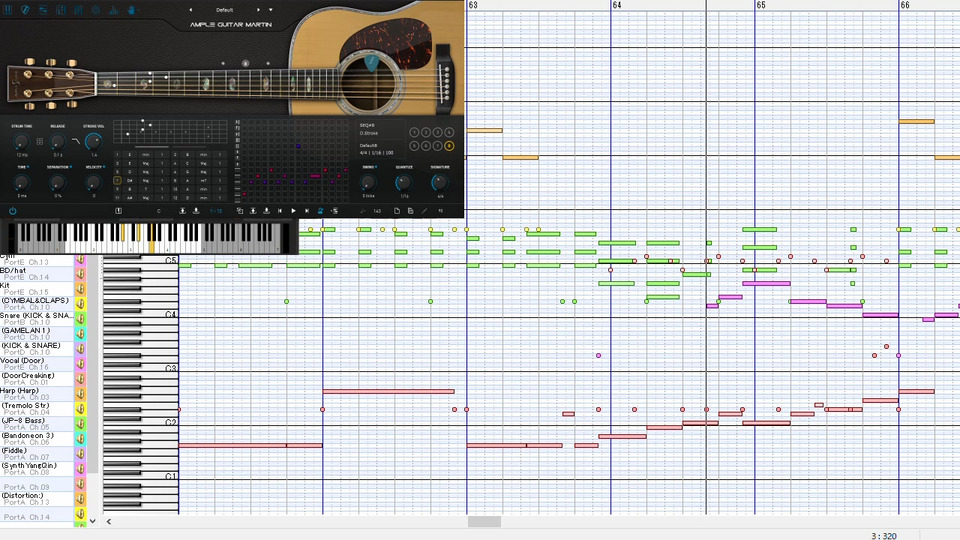Screen dimensions: 960x540
Task: Toggle speaker for Harp (Harp) track
Action: [x=80, y=394]
